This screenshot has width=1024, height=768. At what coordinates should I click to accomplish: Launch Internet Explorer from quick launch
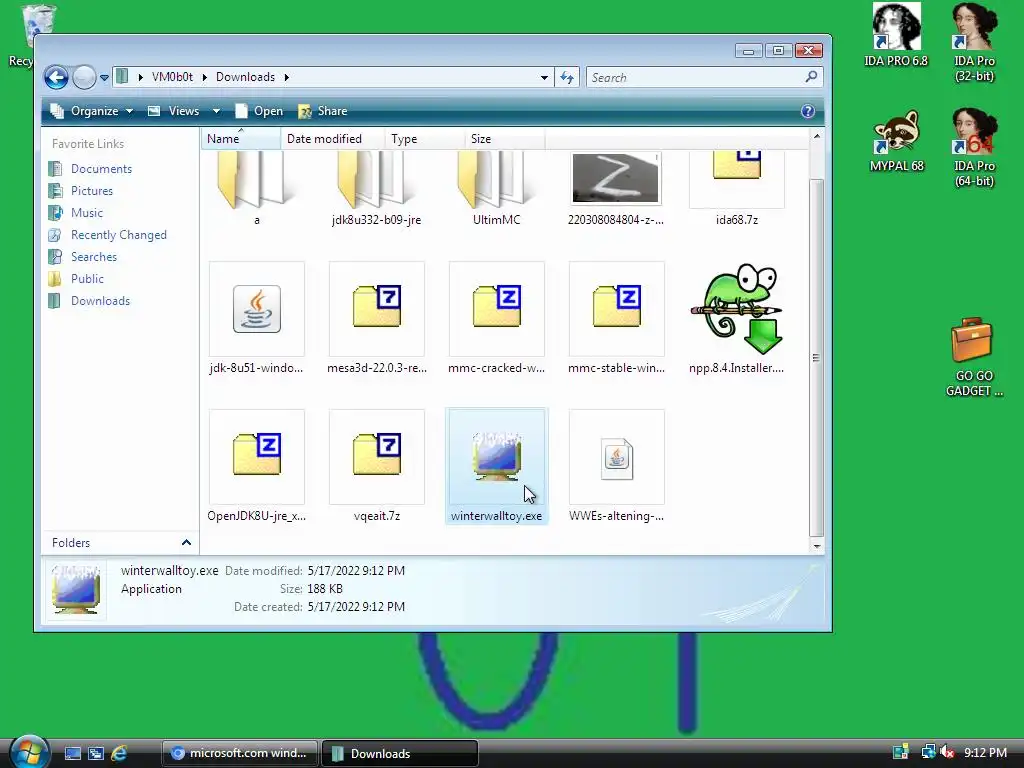pyautogui.click(x=119, y=753)
